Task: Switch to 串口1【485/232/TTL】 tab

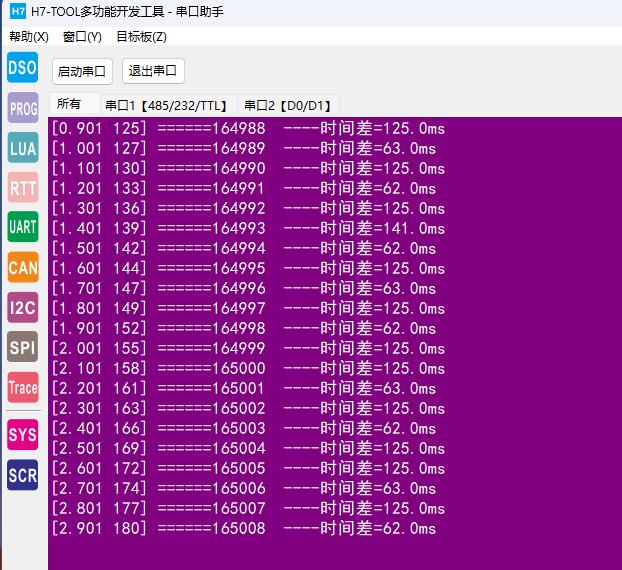Action: pos(168,105)
